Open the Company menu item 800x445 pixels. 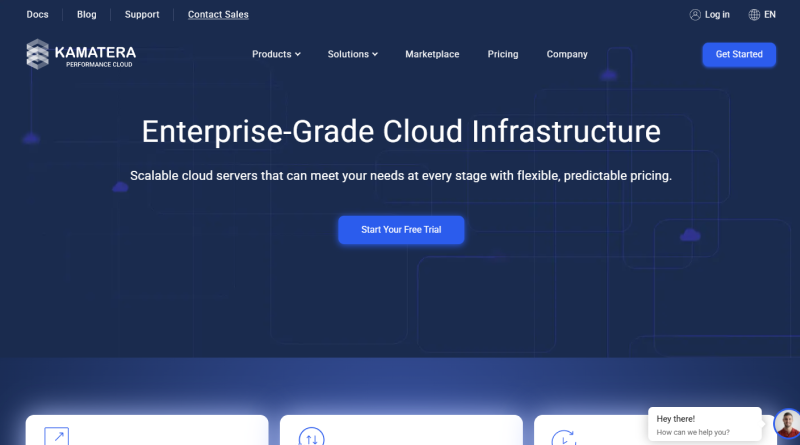click(567, 54)
